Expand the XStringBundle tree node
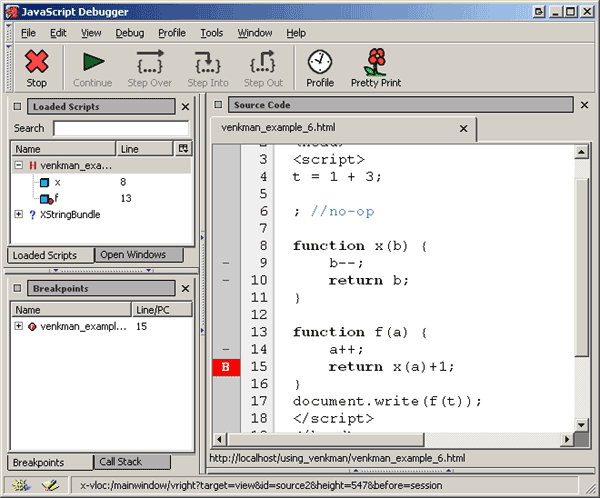Viewport: 600px width, 498px height. (x=18, y=214)
